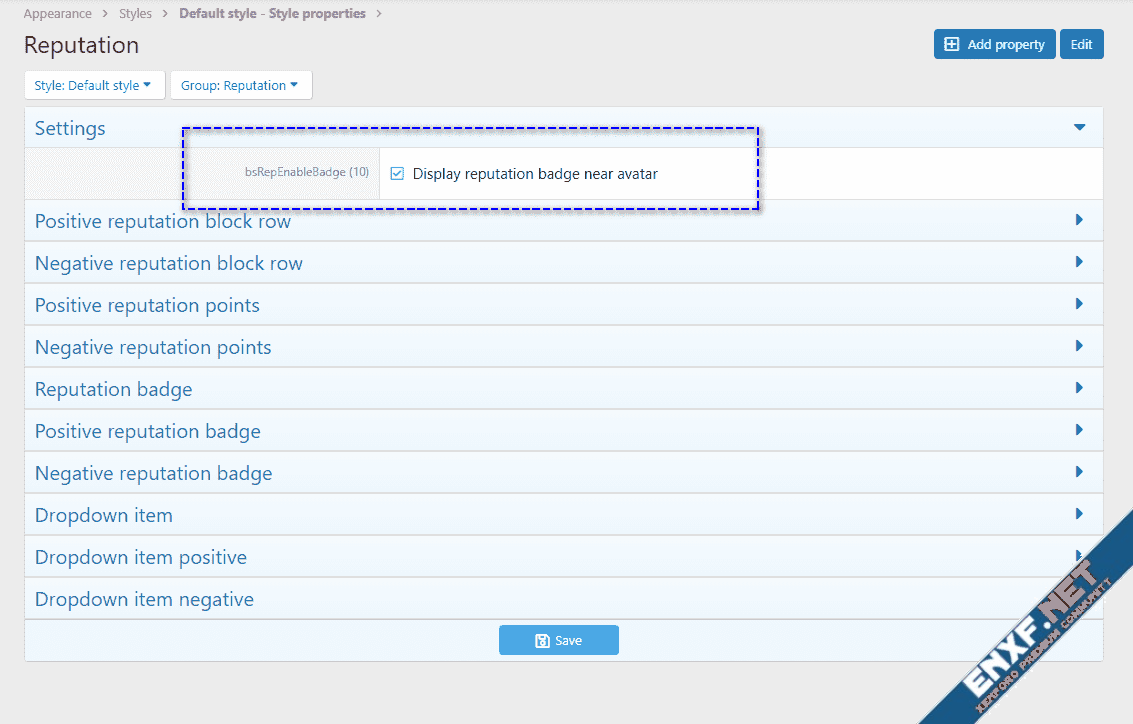1133x724 pixels.
Task: Collapse the Settings section arrow
Action: [1080, 127]
